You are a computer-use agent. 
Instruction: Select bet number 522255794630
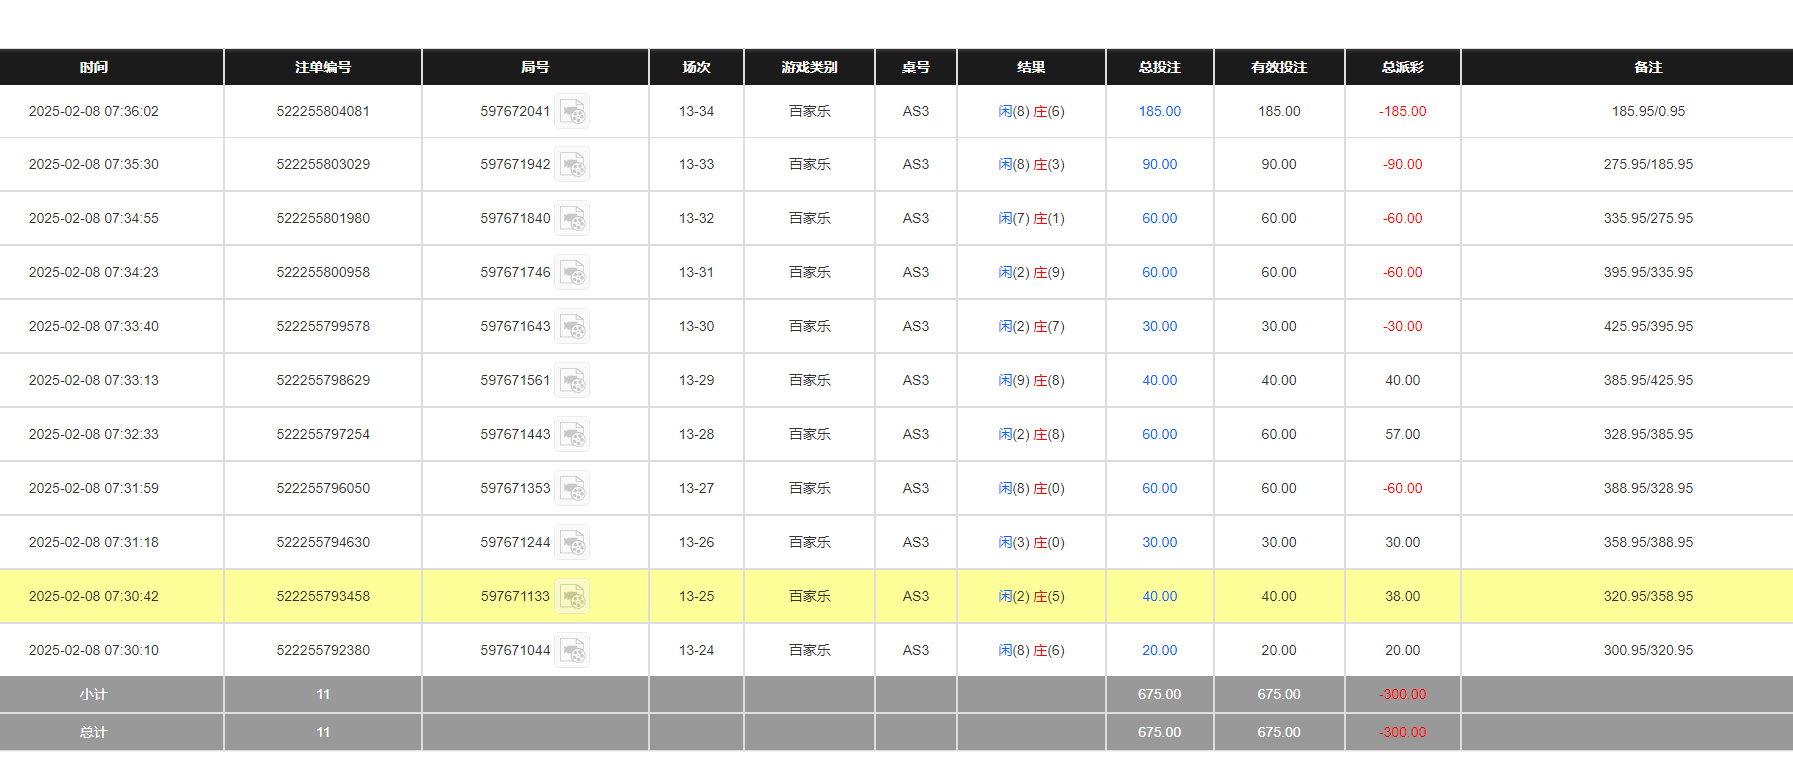tap(323, 542)
